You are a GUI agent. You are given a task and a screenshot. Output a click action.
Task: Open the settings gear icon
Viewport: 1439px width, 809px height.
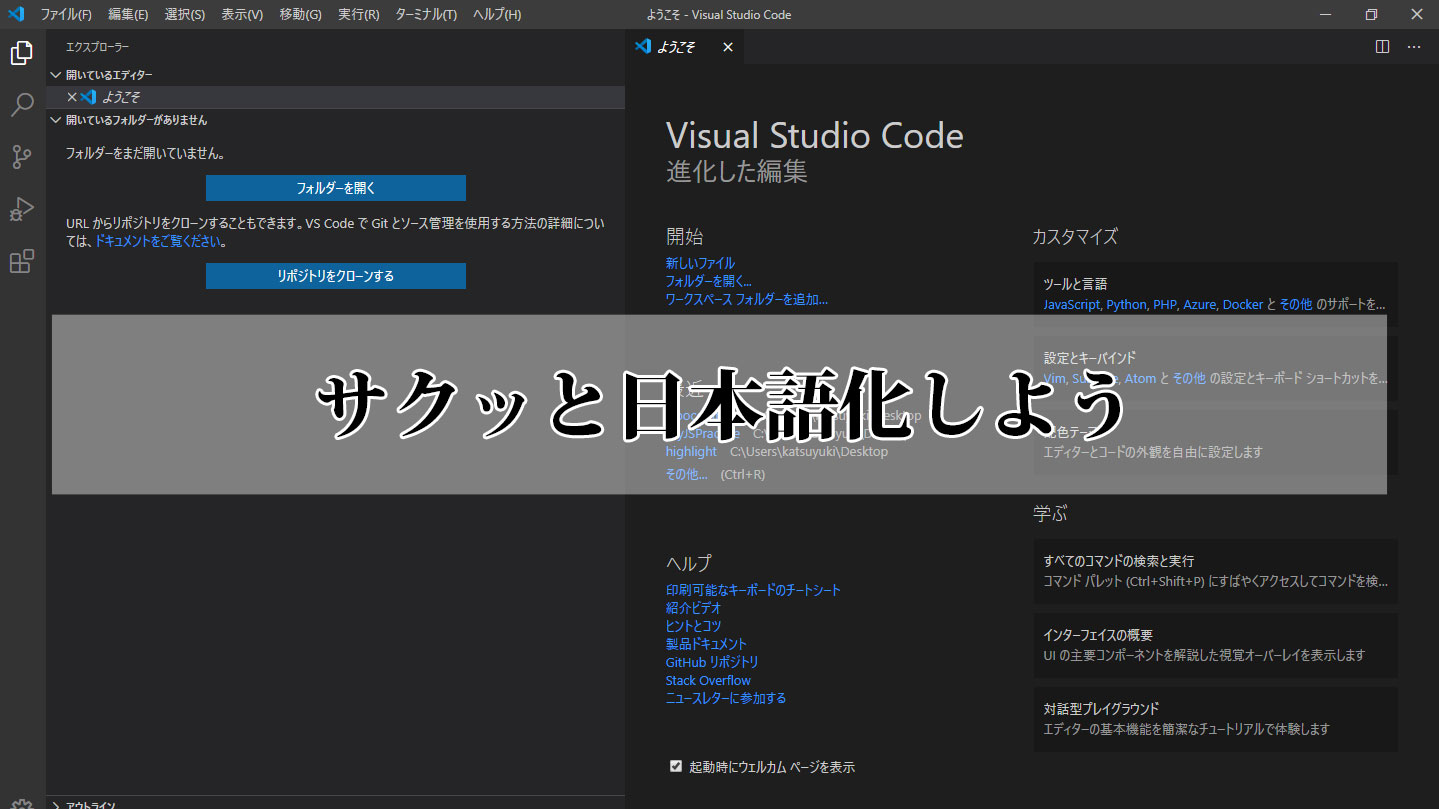coord(21,803)
